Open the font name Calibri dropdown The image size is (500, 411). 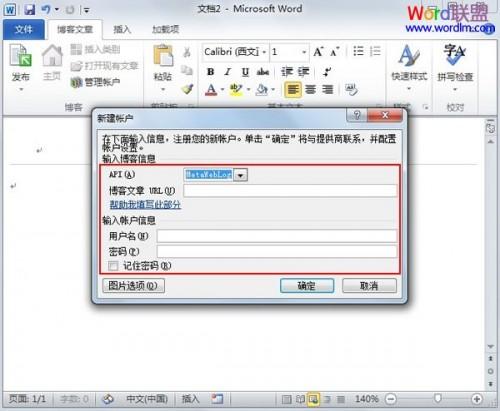click(x=264, y=52)
